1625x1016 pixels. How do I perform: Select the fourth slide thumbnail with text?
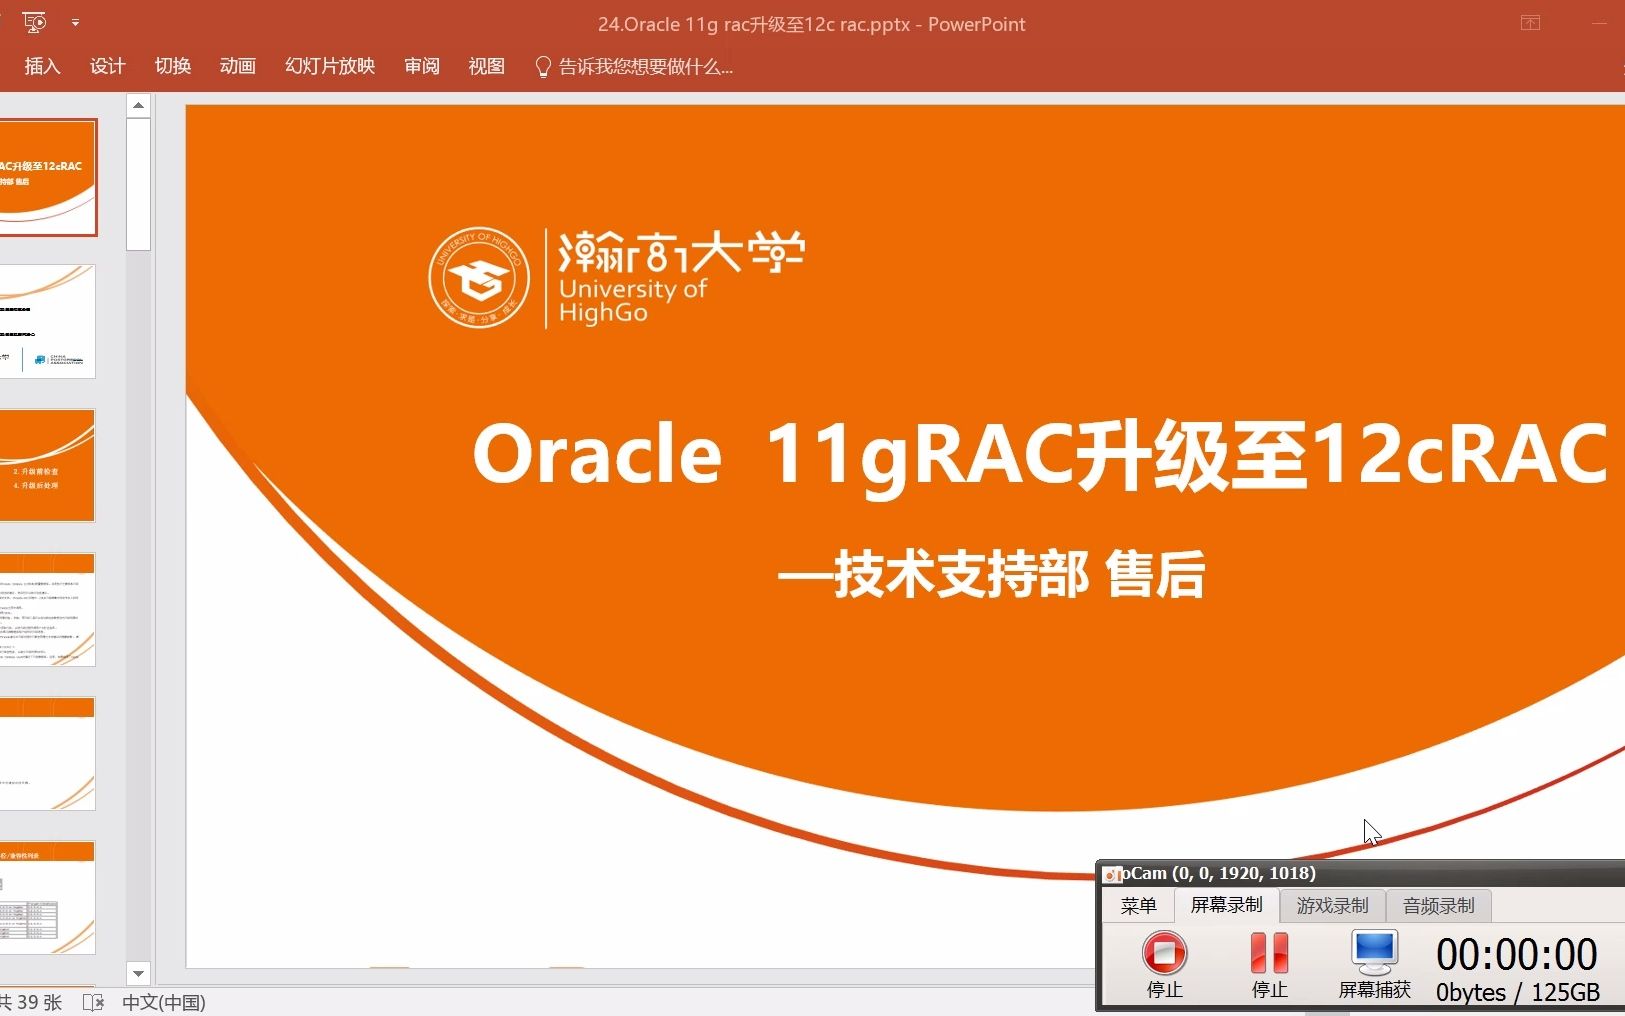pos(48,610)
